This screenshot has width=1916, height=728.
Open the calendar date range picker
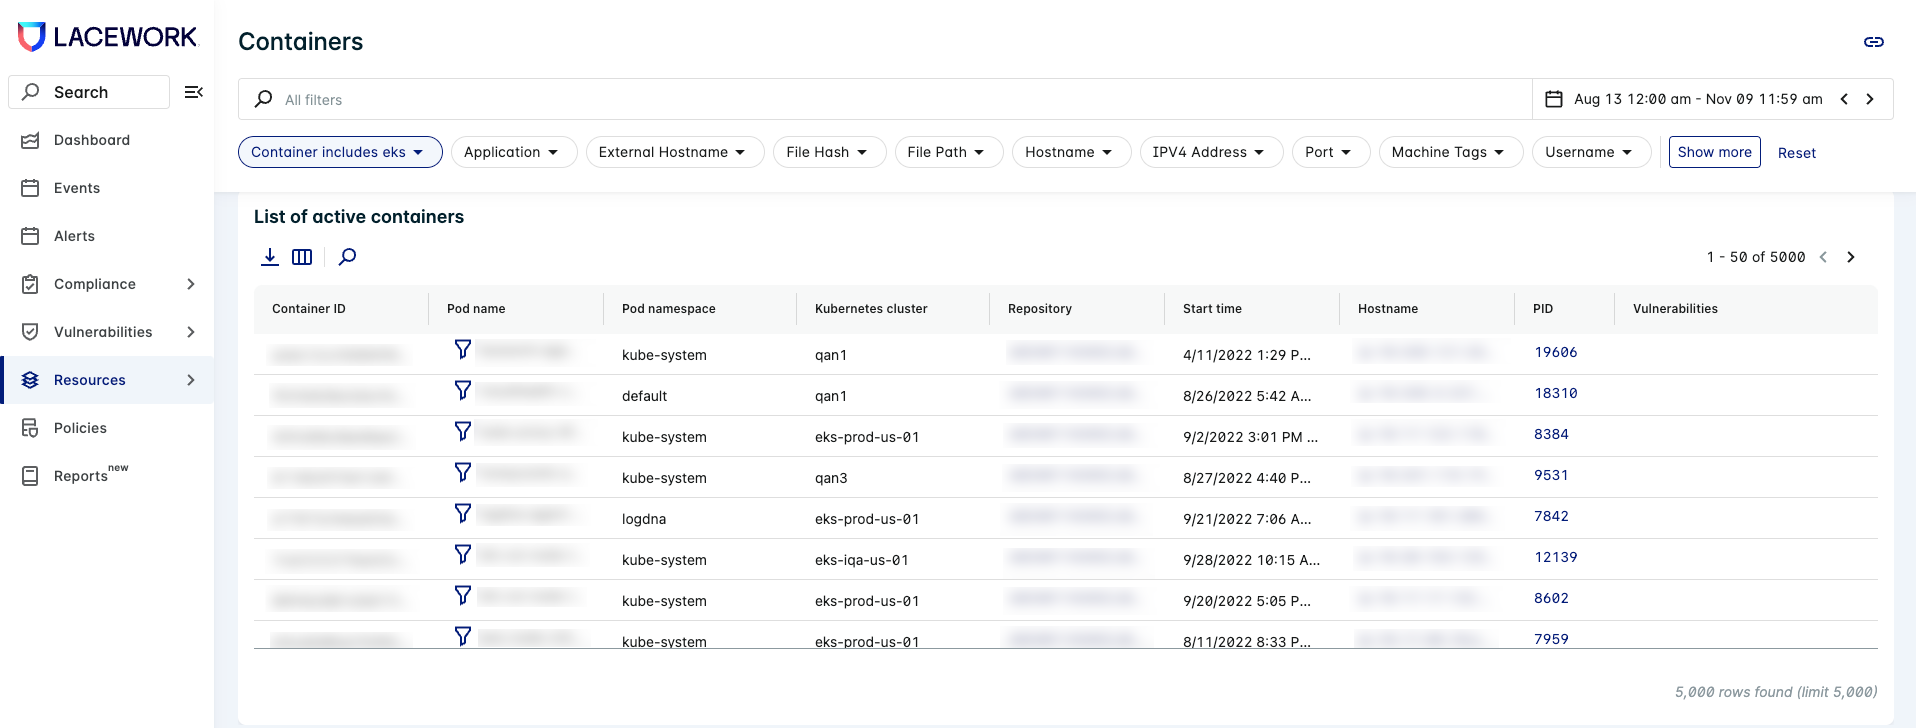coord(1554,99)
